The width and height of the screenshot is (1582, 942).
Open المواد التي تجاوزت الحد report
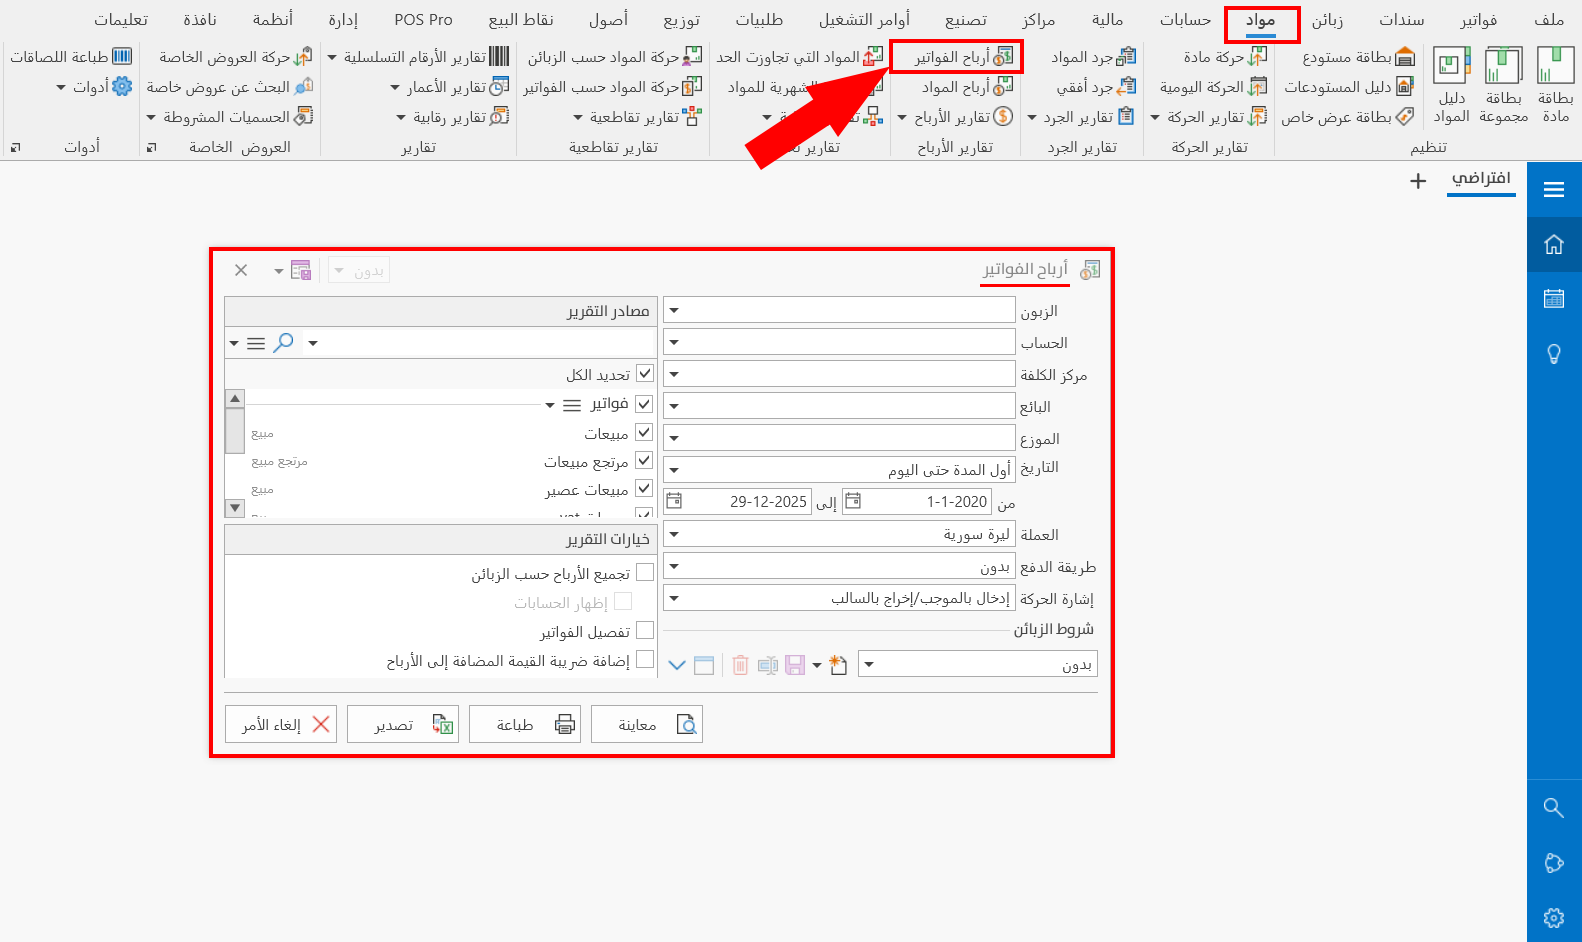pos(799,57)
